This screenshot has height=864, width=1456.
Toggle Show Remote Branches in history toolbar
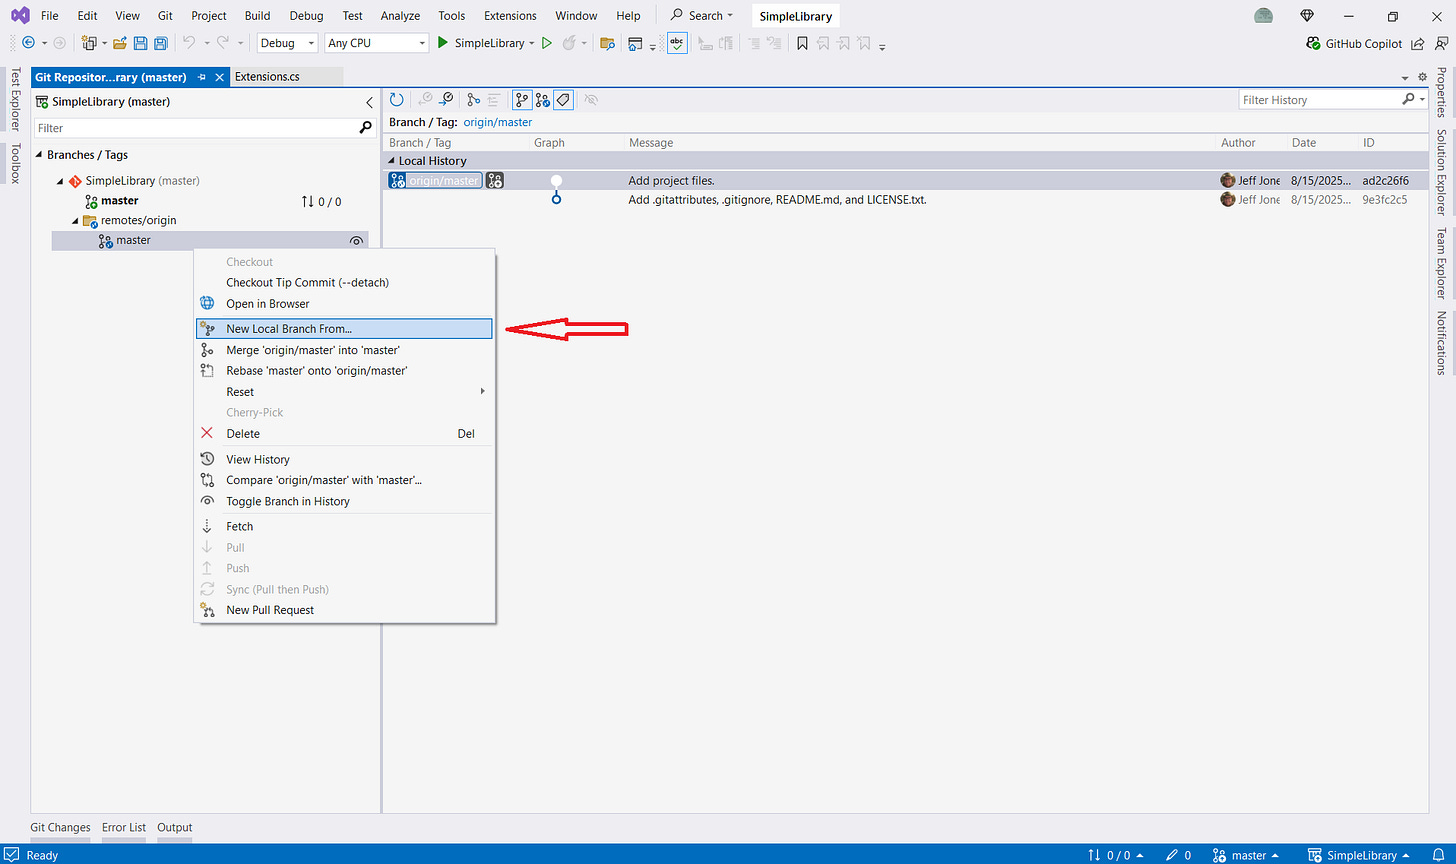(542, 100)
